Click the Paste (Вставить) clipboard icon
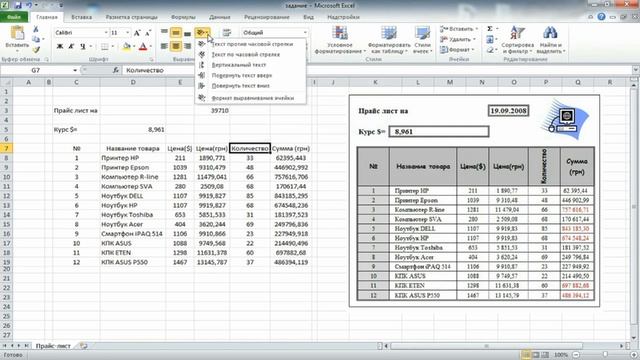Screen dimensions: 640x360 coord(17,33)
